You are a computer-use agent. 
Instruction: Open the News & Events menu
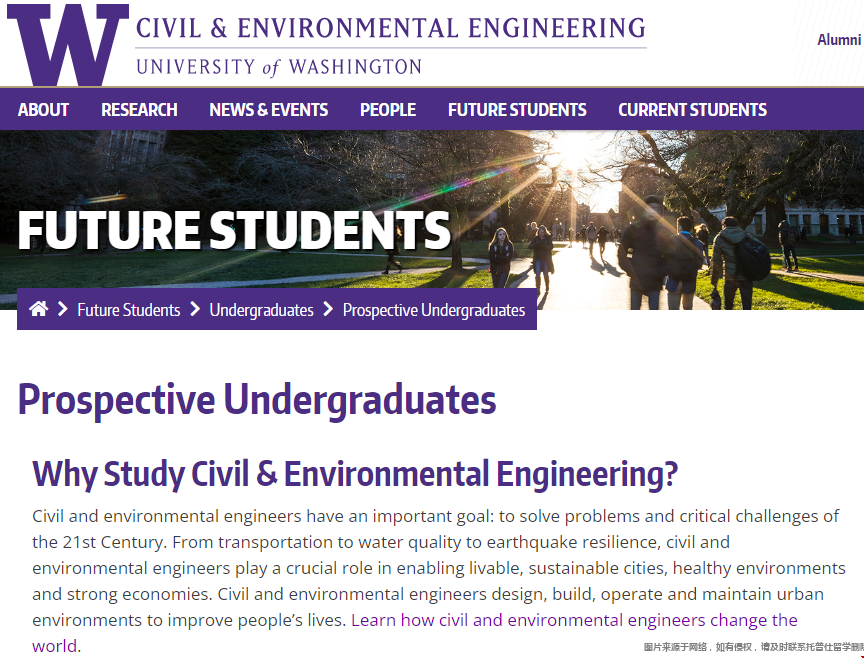(269, 110)
